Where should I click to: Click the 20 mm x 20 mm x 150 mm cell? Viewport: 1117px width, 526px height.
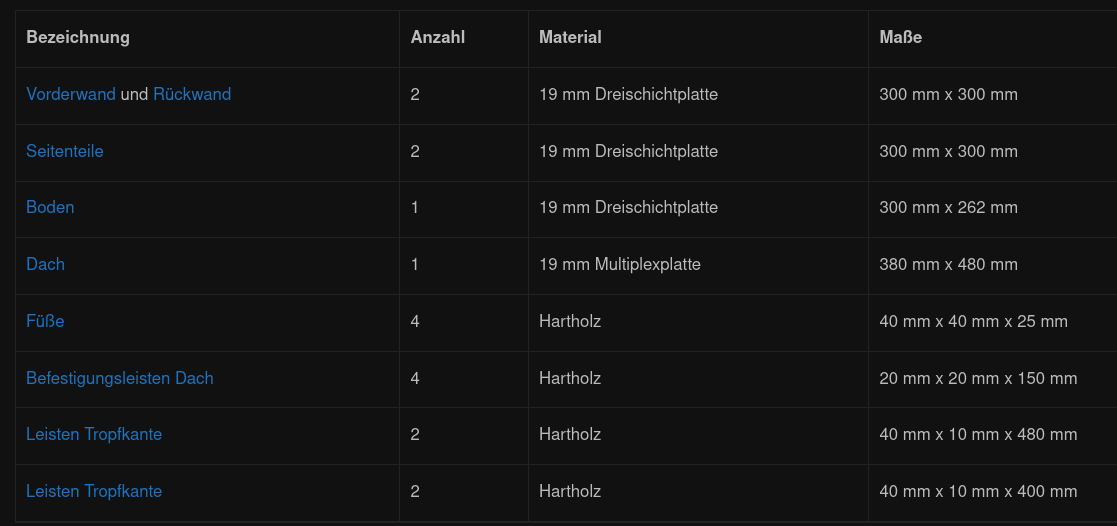(x=978, y=378)
